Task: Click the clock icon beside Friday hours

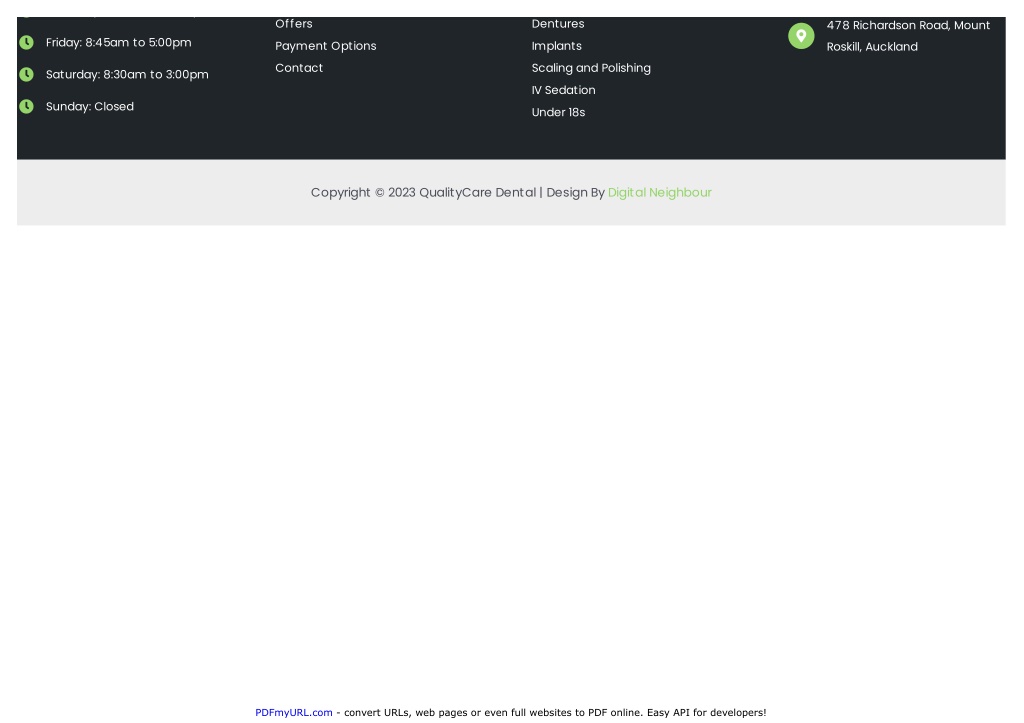Action: 26,42
